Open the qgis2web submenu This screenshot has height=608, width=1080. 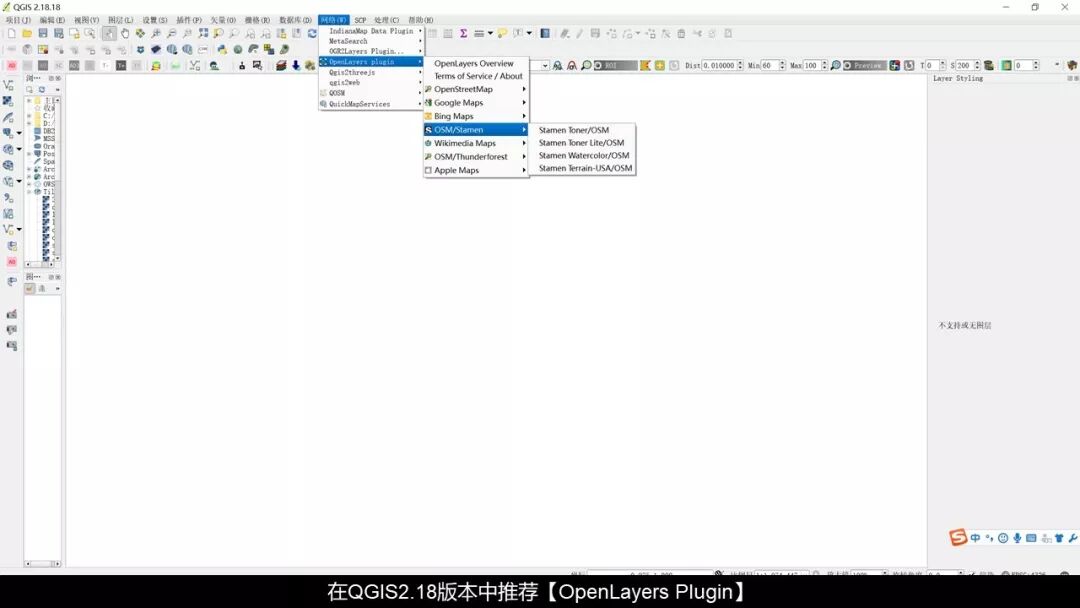tap(371, 83)
